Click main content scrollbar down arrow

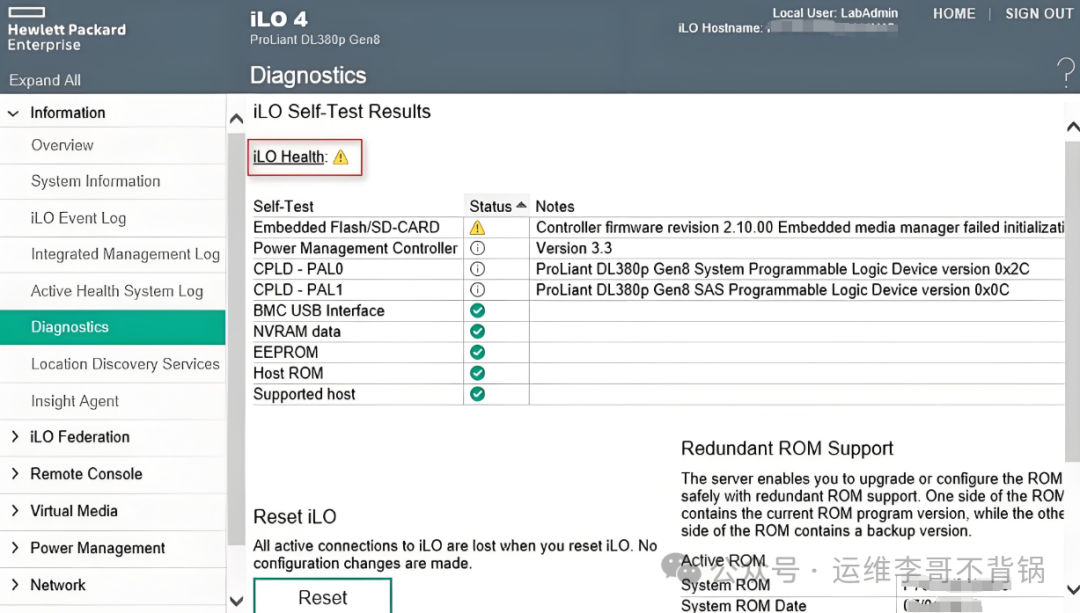[x=1072, y=589]
